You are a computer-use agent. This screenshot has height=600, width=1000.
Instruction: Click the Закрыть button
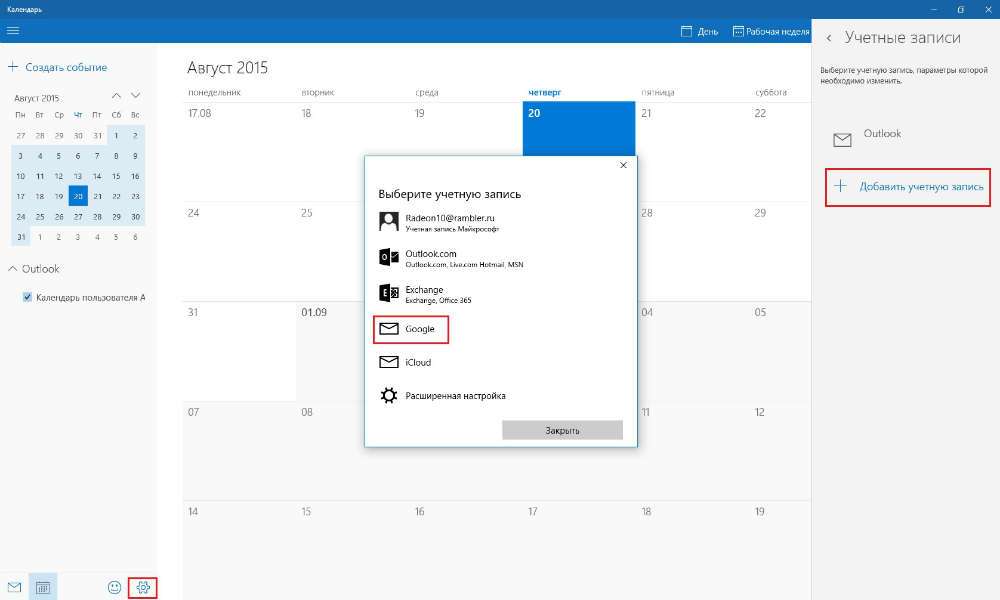(x=562, y=430)
